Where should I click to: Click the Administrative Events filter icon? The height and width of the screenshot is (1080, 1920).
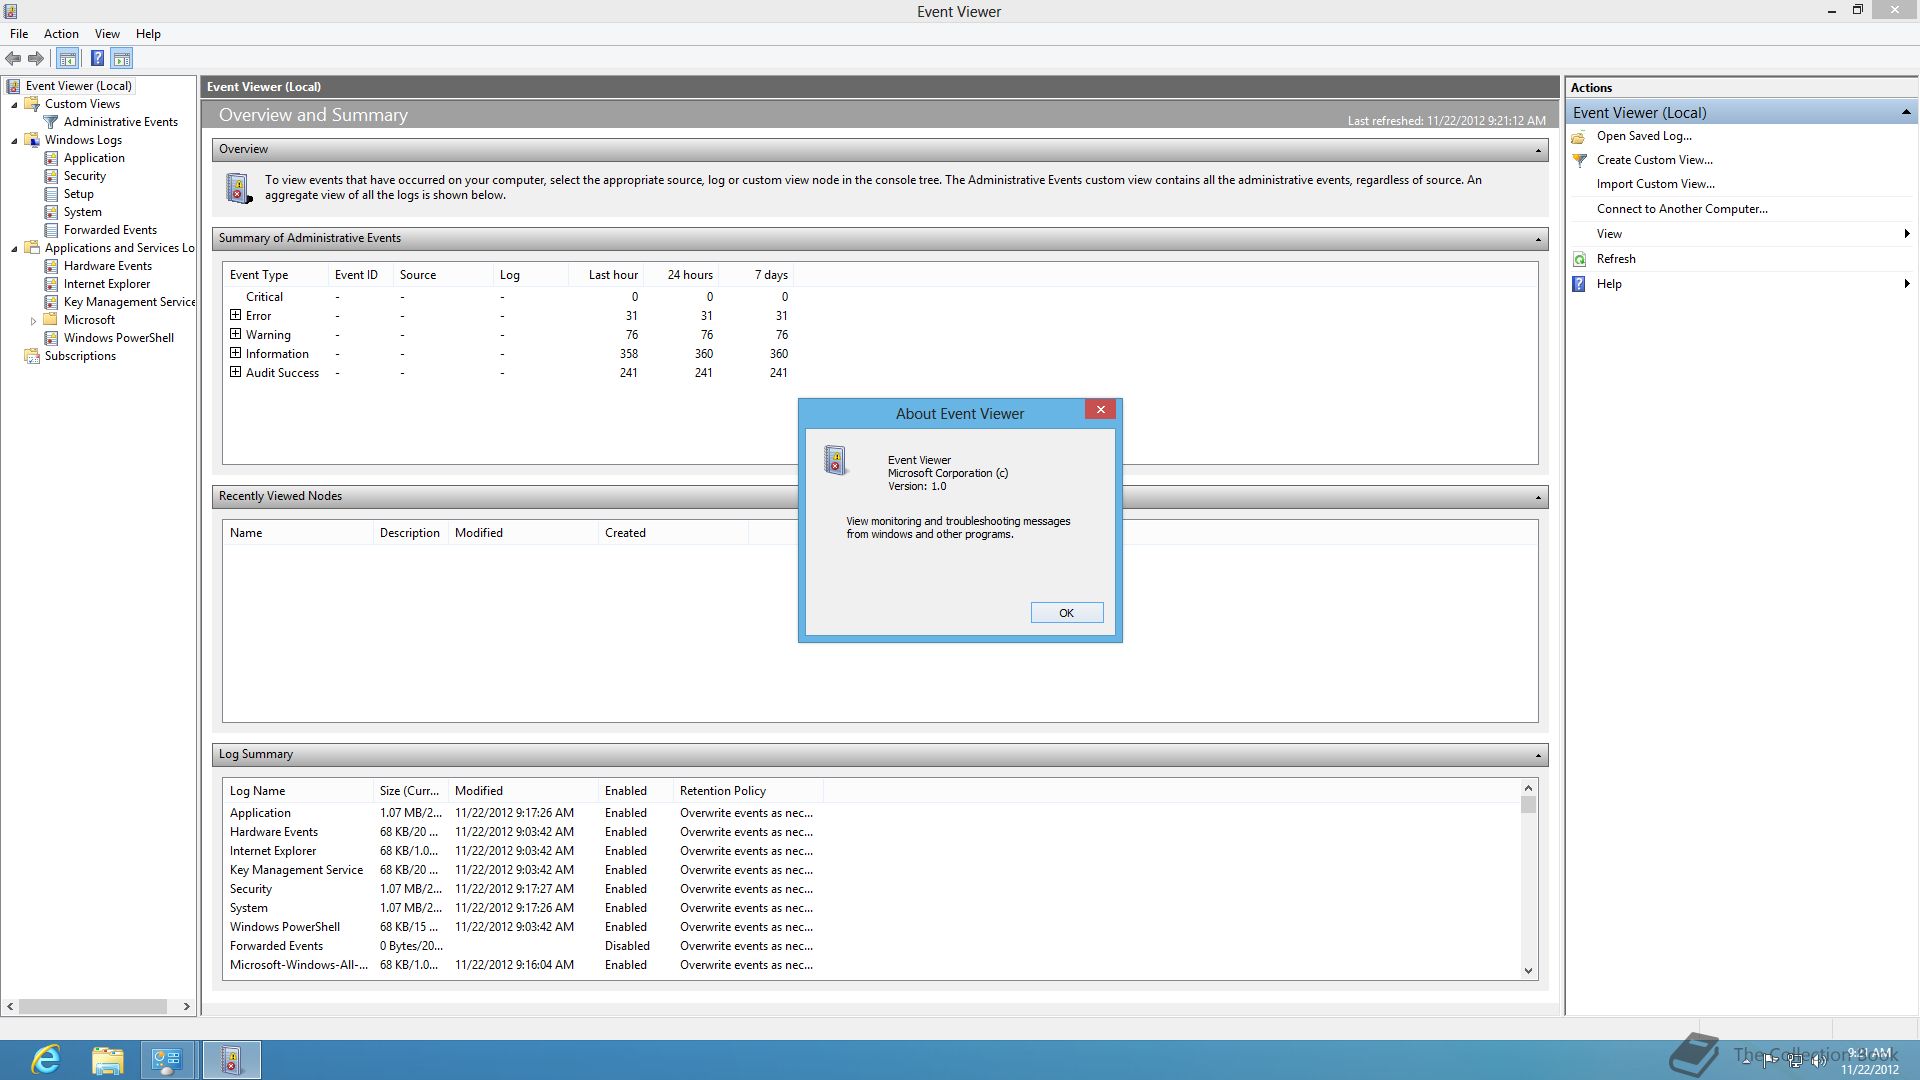51,122
